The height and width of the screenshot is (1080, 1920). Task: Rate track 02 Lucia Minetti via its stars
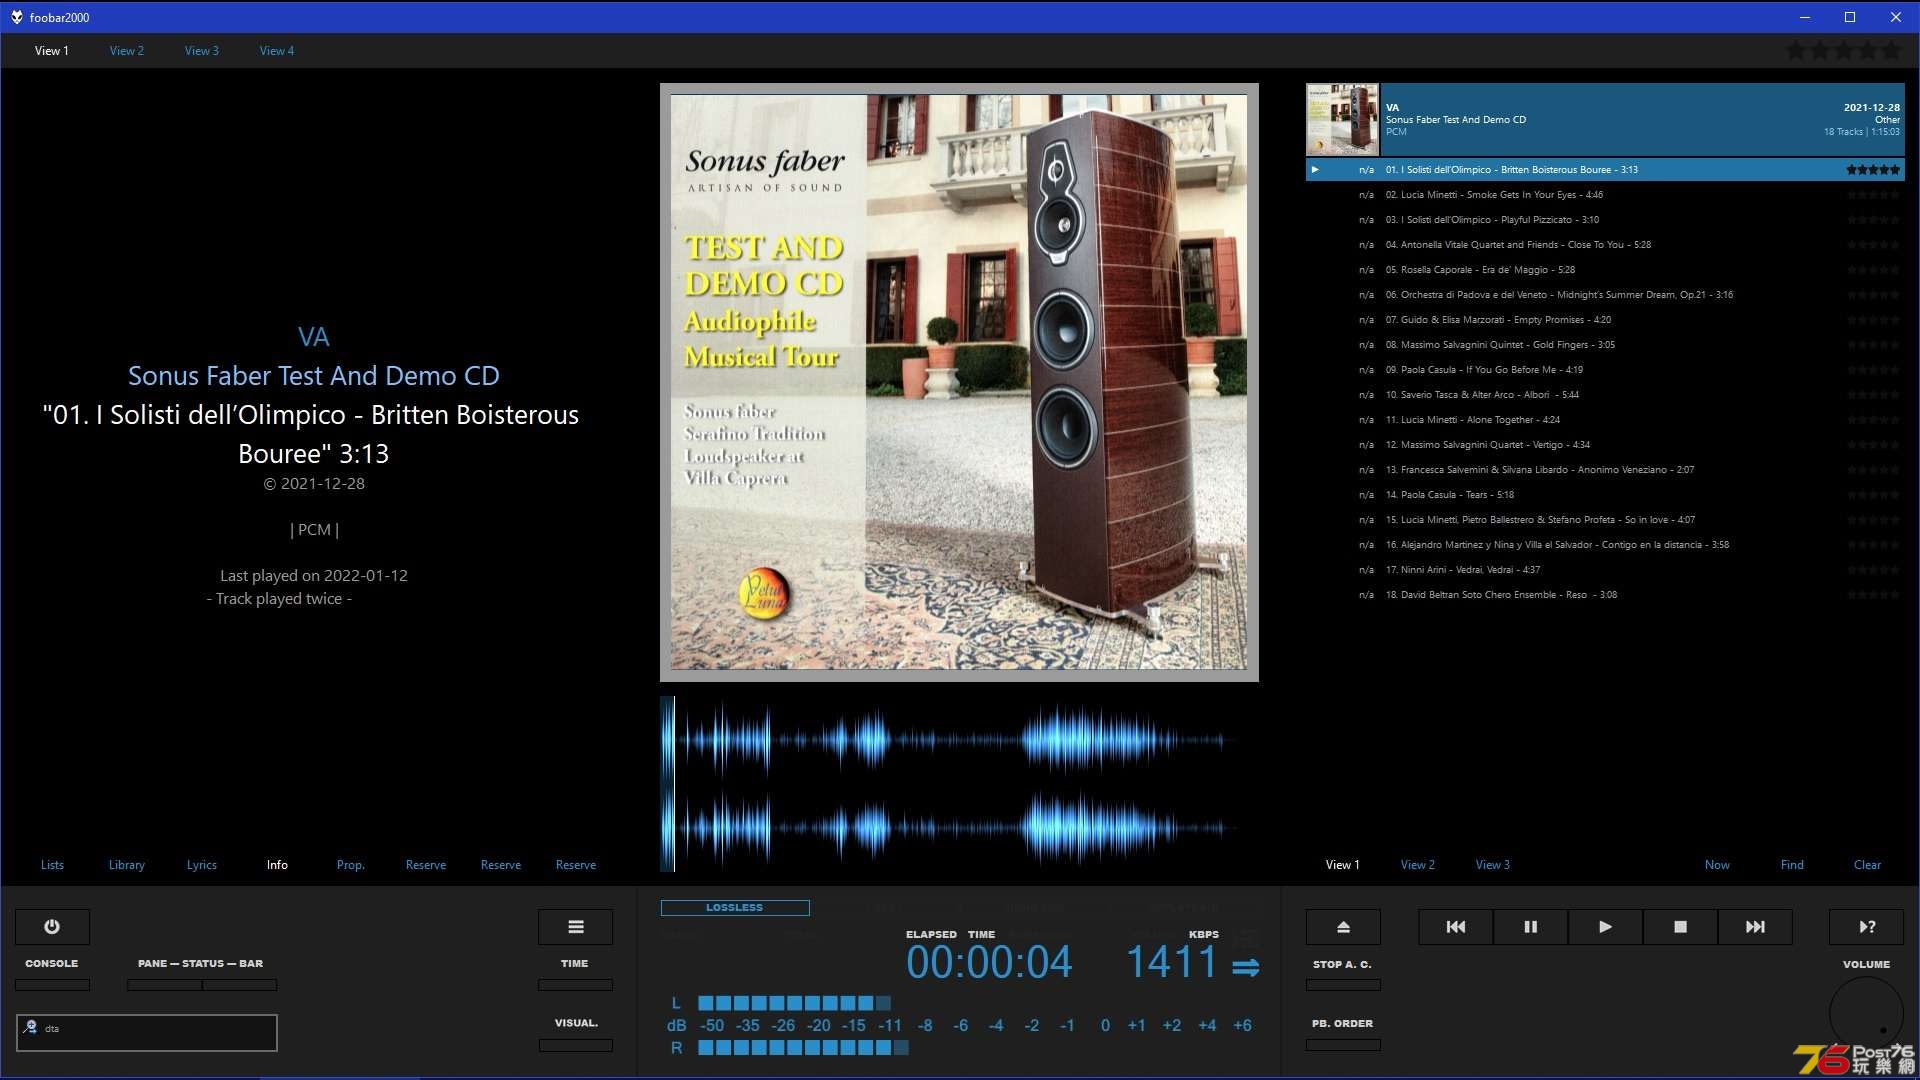coord(1873,195)
